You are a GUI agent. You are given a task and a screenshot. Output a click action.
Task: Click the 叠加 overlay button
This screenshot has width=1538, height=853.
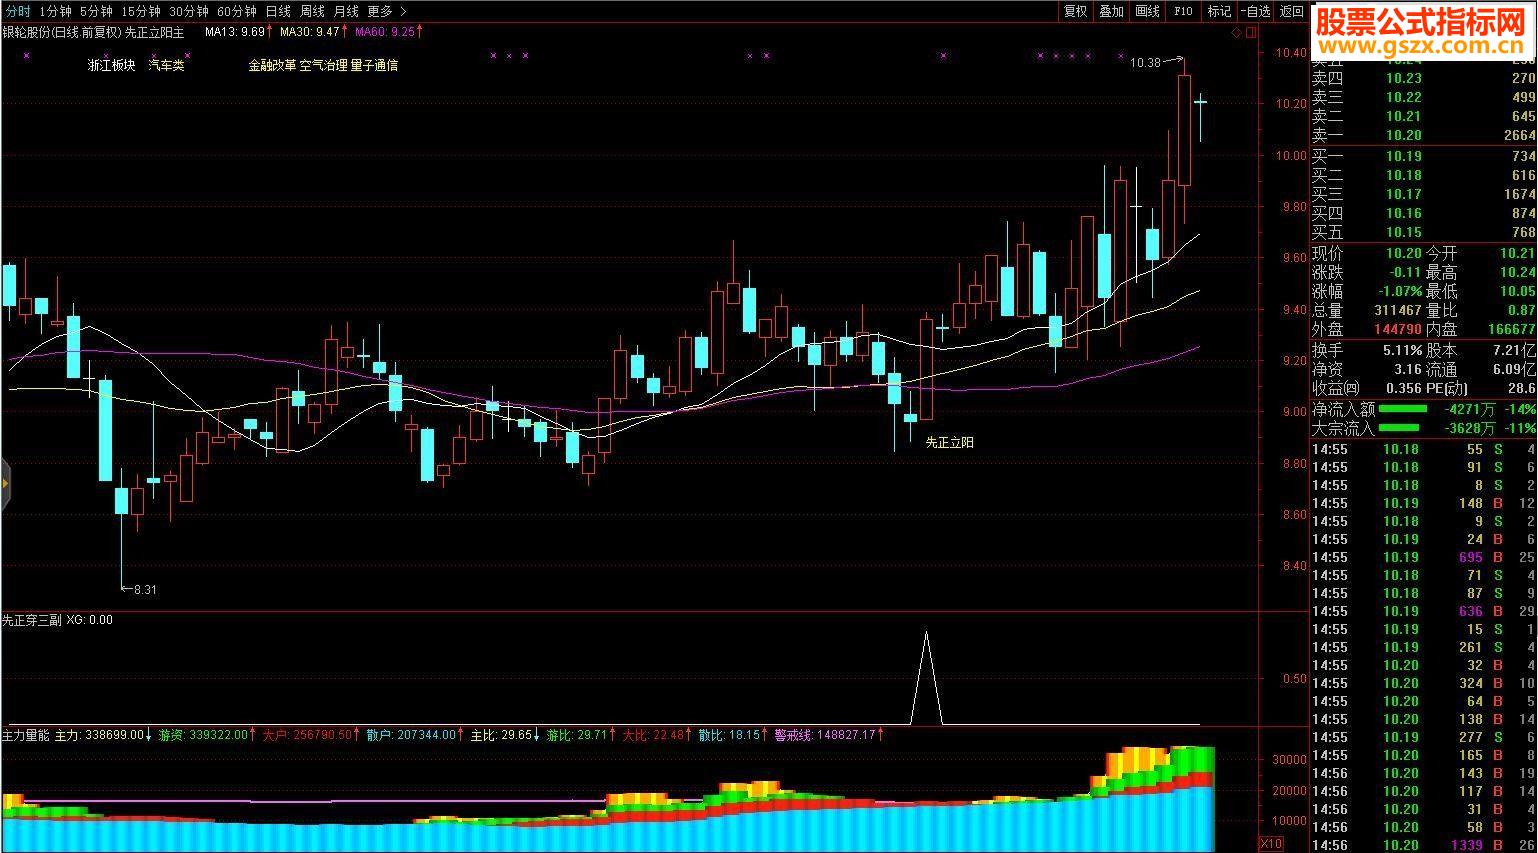[1111, 11]
